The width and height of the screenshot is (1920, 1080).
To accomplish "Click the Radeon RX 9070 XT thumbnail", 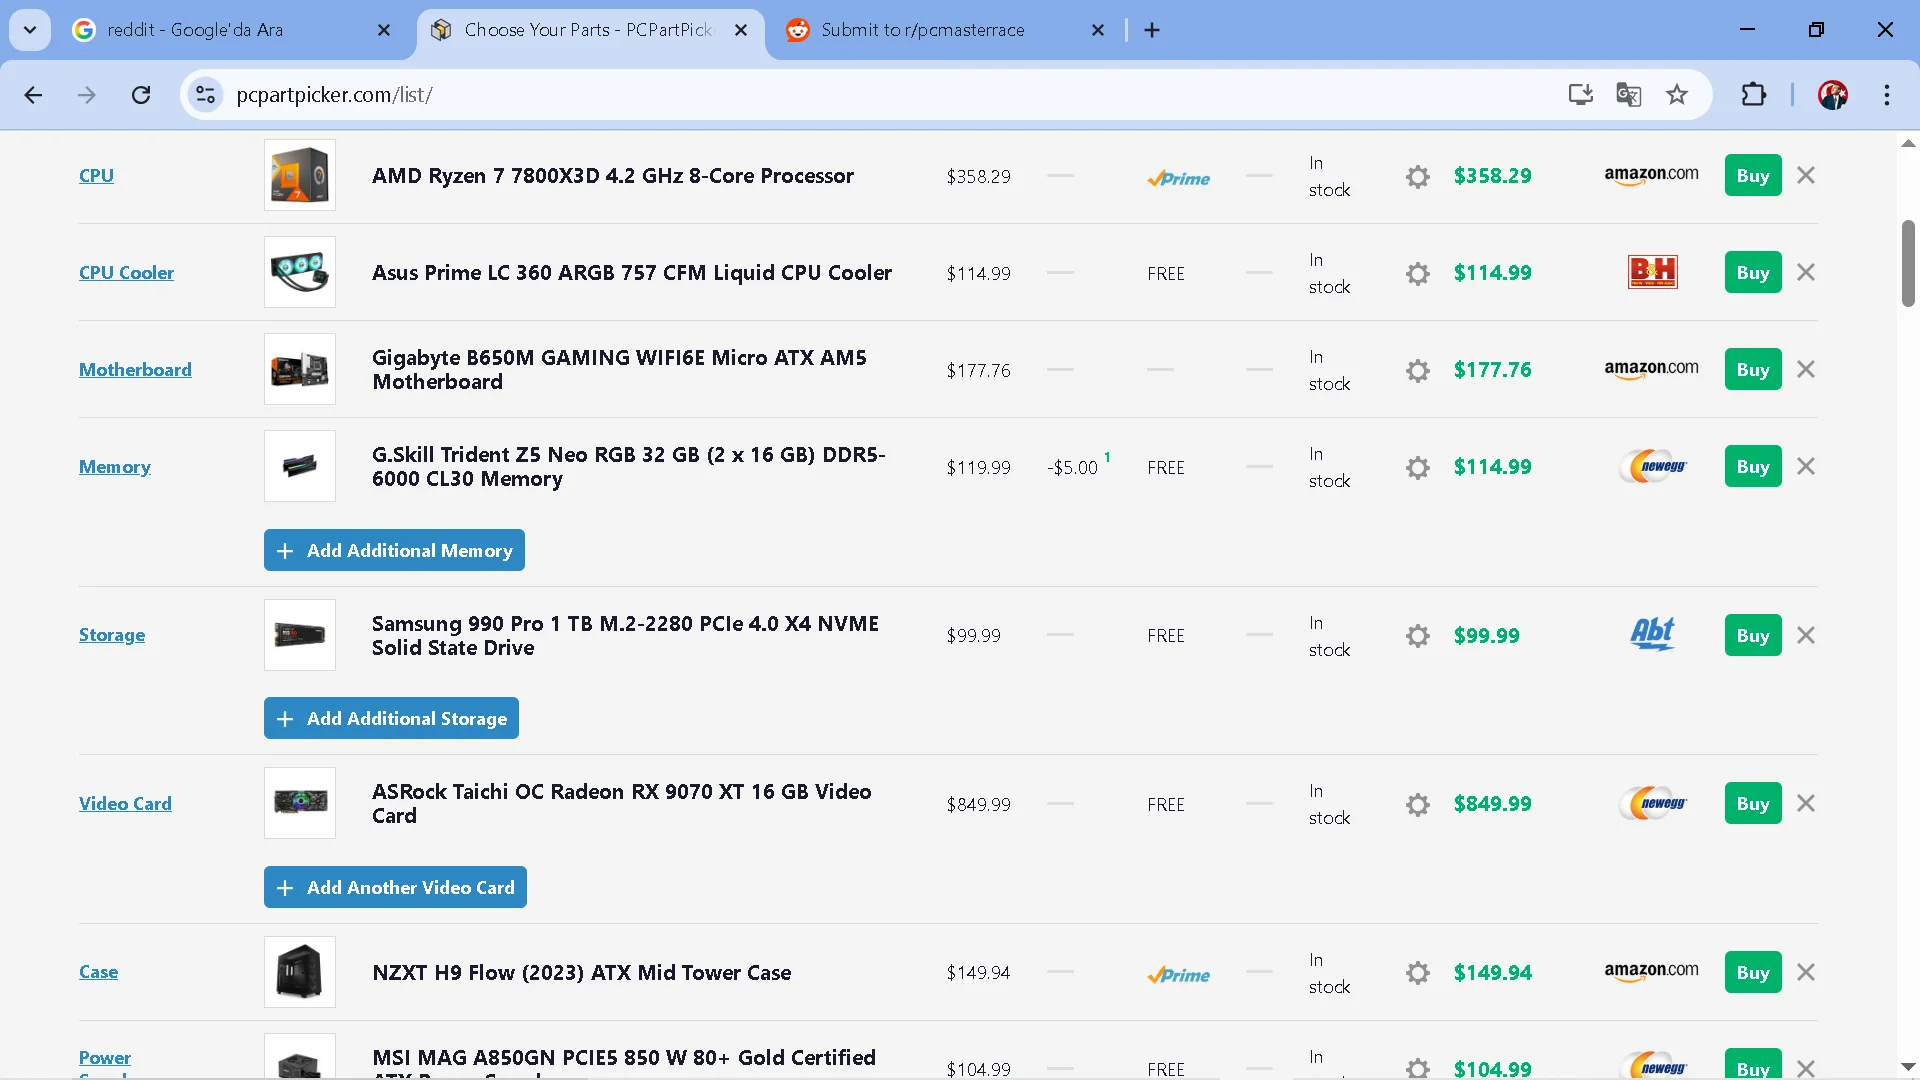I will pyautogui.click(x=300, y=804).
